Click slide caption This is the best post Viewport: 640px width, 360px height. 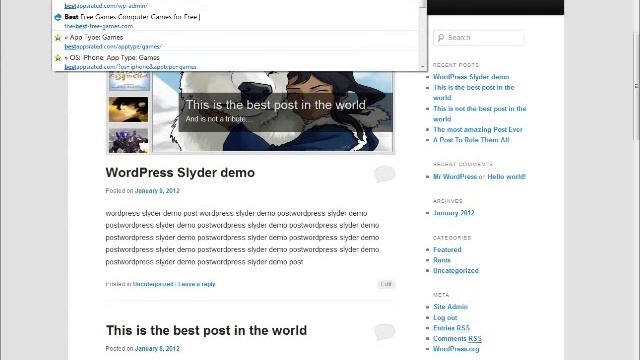coord(276,105)
